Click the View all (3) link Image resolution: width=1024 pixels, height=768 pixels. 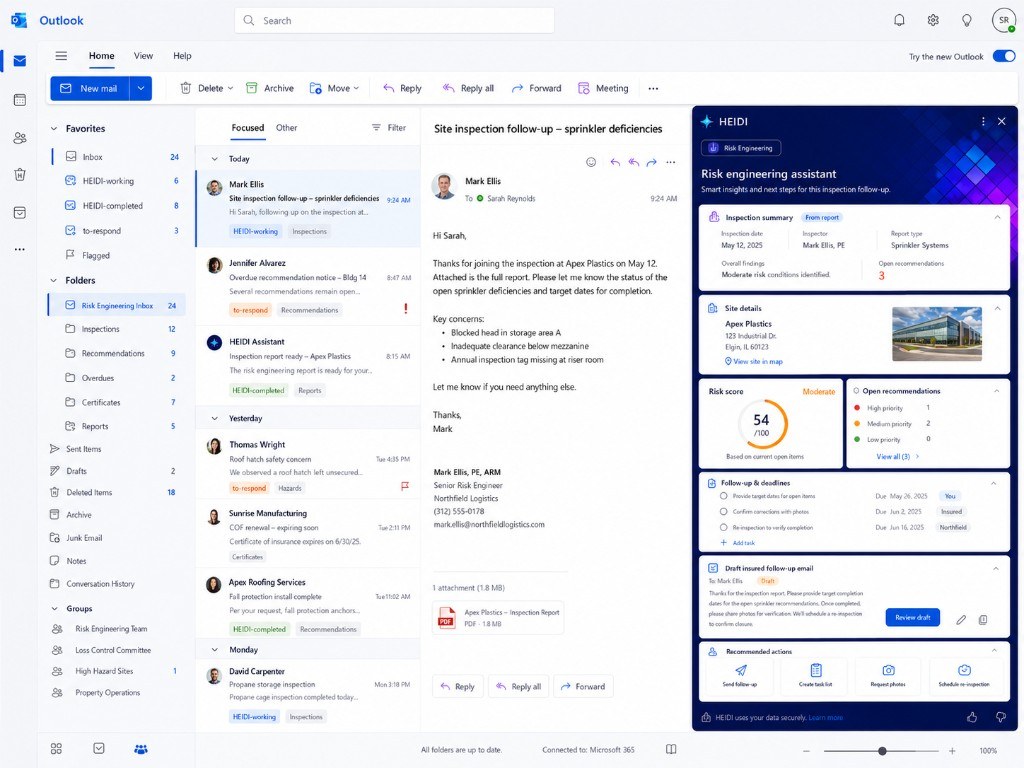pyautogui.click(x=897, y=456)
